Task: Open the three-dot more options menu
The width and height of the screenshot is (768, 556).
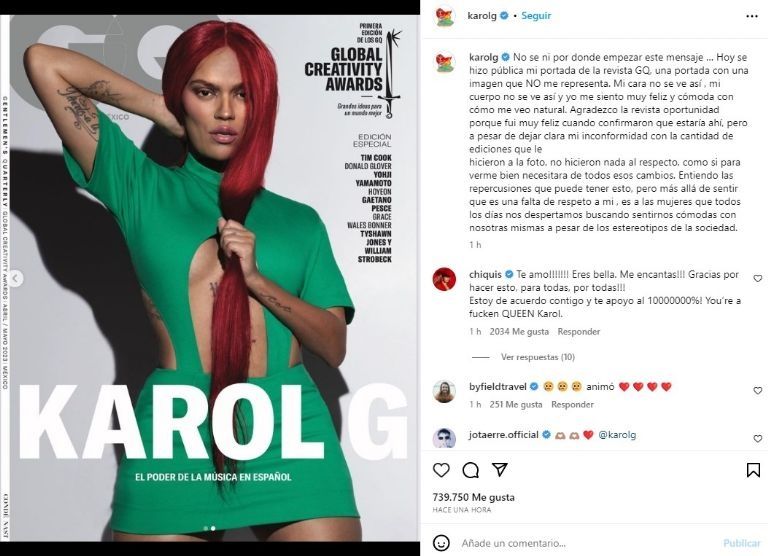Action: (752, 16)
